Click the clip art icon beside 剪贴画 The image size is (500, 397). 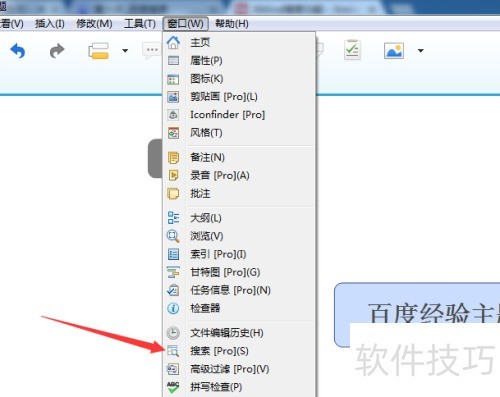coord(173,97)
